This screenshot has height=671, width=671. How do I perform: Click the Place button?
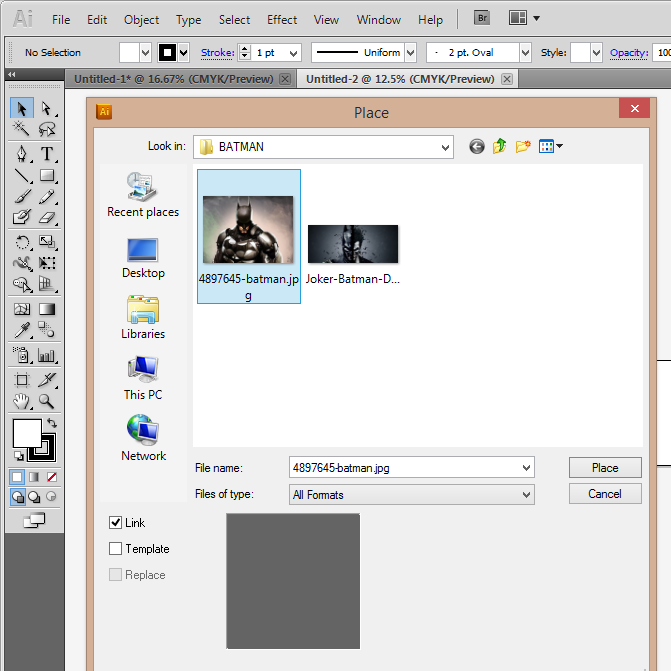605,468
